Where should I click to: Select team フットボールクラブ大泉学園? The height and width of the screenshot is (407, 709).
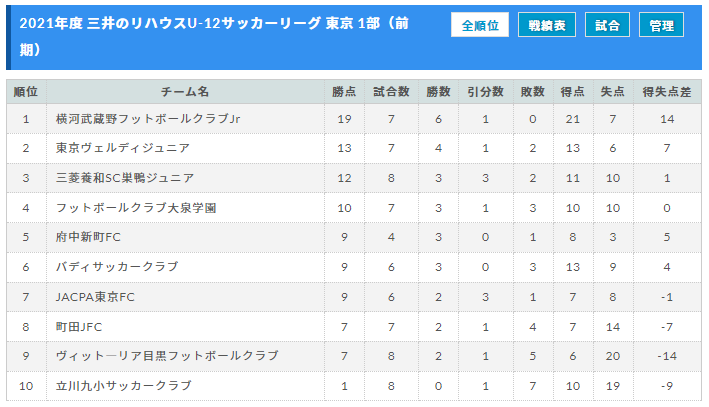coord(136,208)
